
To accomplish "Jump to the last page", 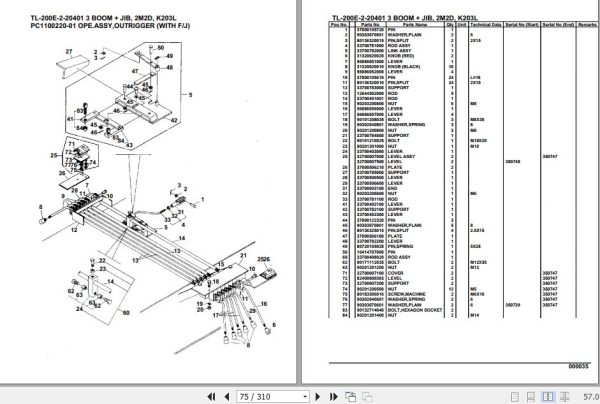I will pos(333,397).
